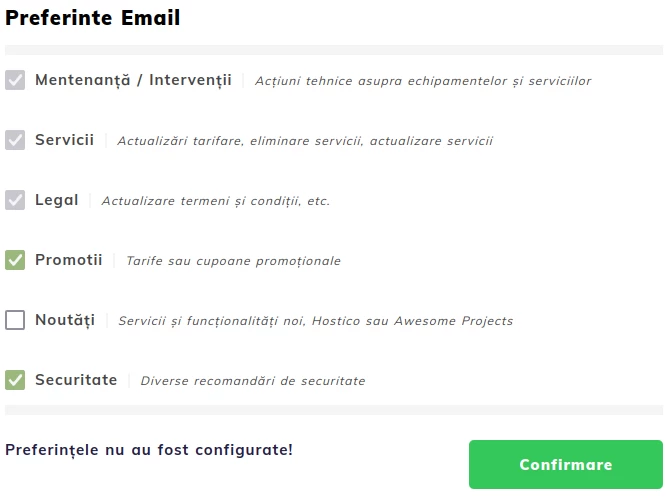Toggle the Legal checkbox
This screenshot has height=500, width=670.
pos(15,200)
